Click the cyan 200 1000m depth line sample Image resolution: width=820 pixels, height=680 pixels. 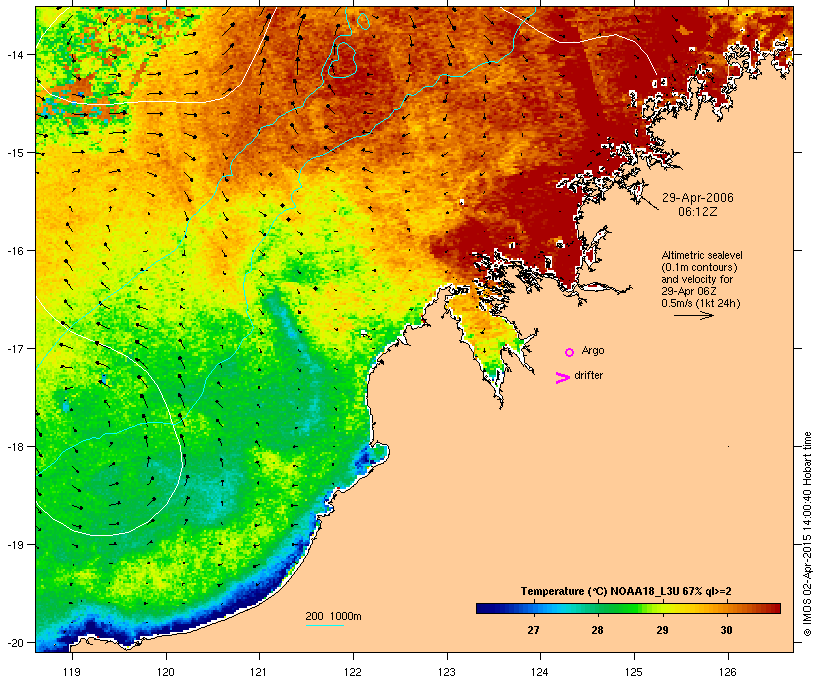pyautogui.click(x=325, y=625)
